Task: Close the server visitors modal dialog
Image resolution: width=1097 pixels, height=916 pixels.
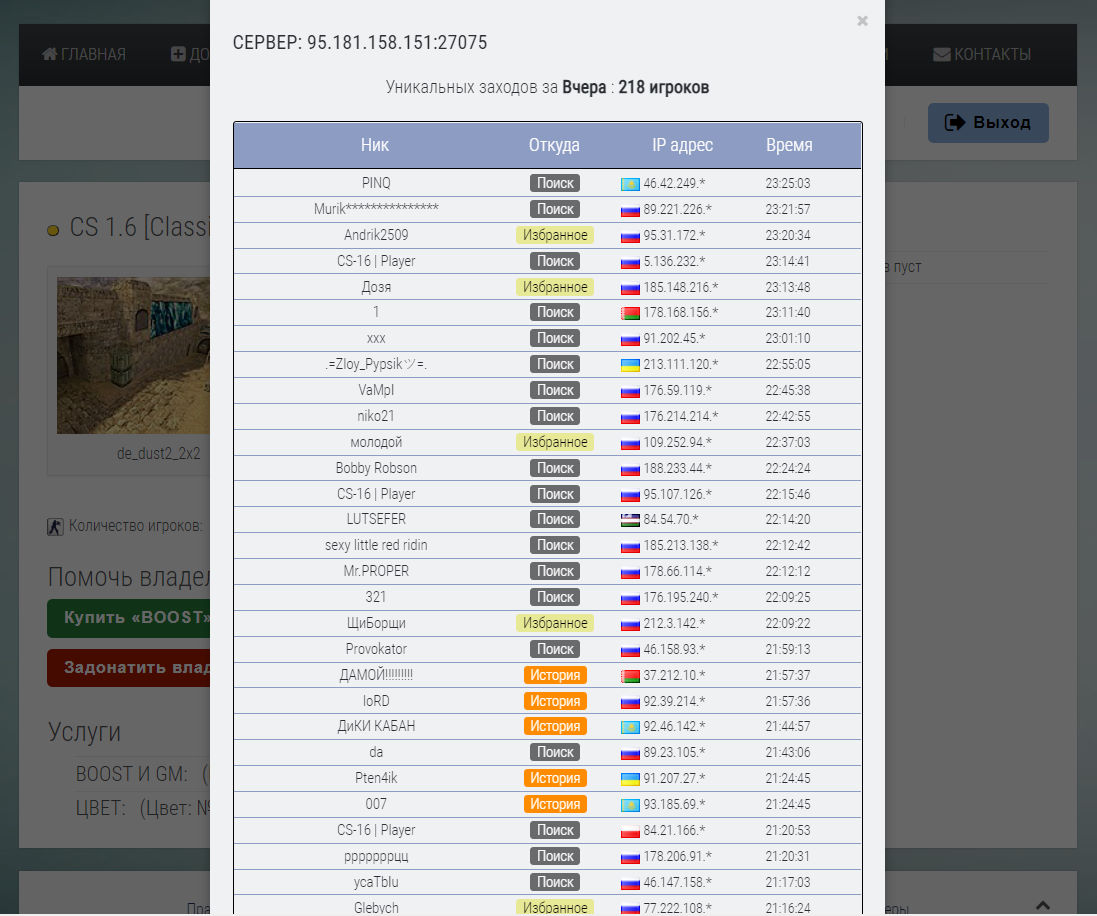Action: (x=862, y=21)
